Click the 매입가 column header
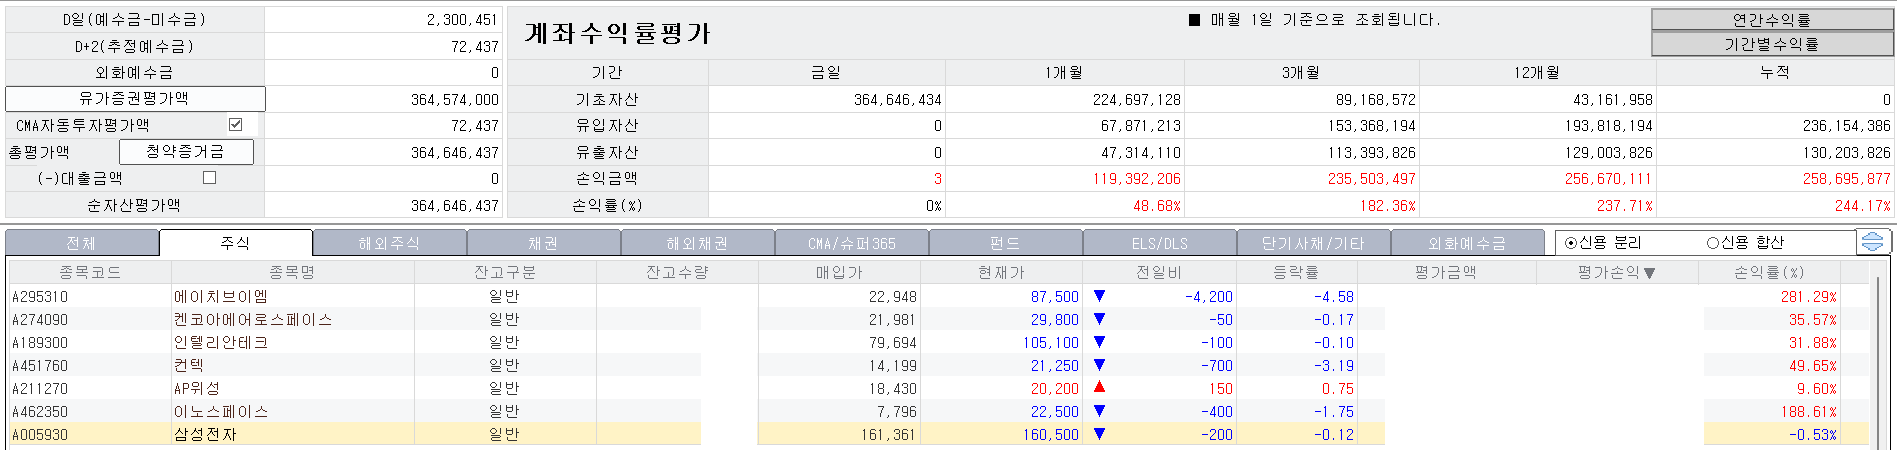The image size is (1897, 450). pos(839,272)
